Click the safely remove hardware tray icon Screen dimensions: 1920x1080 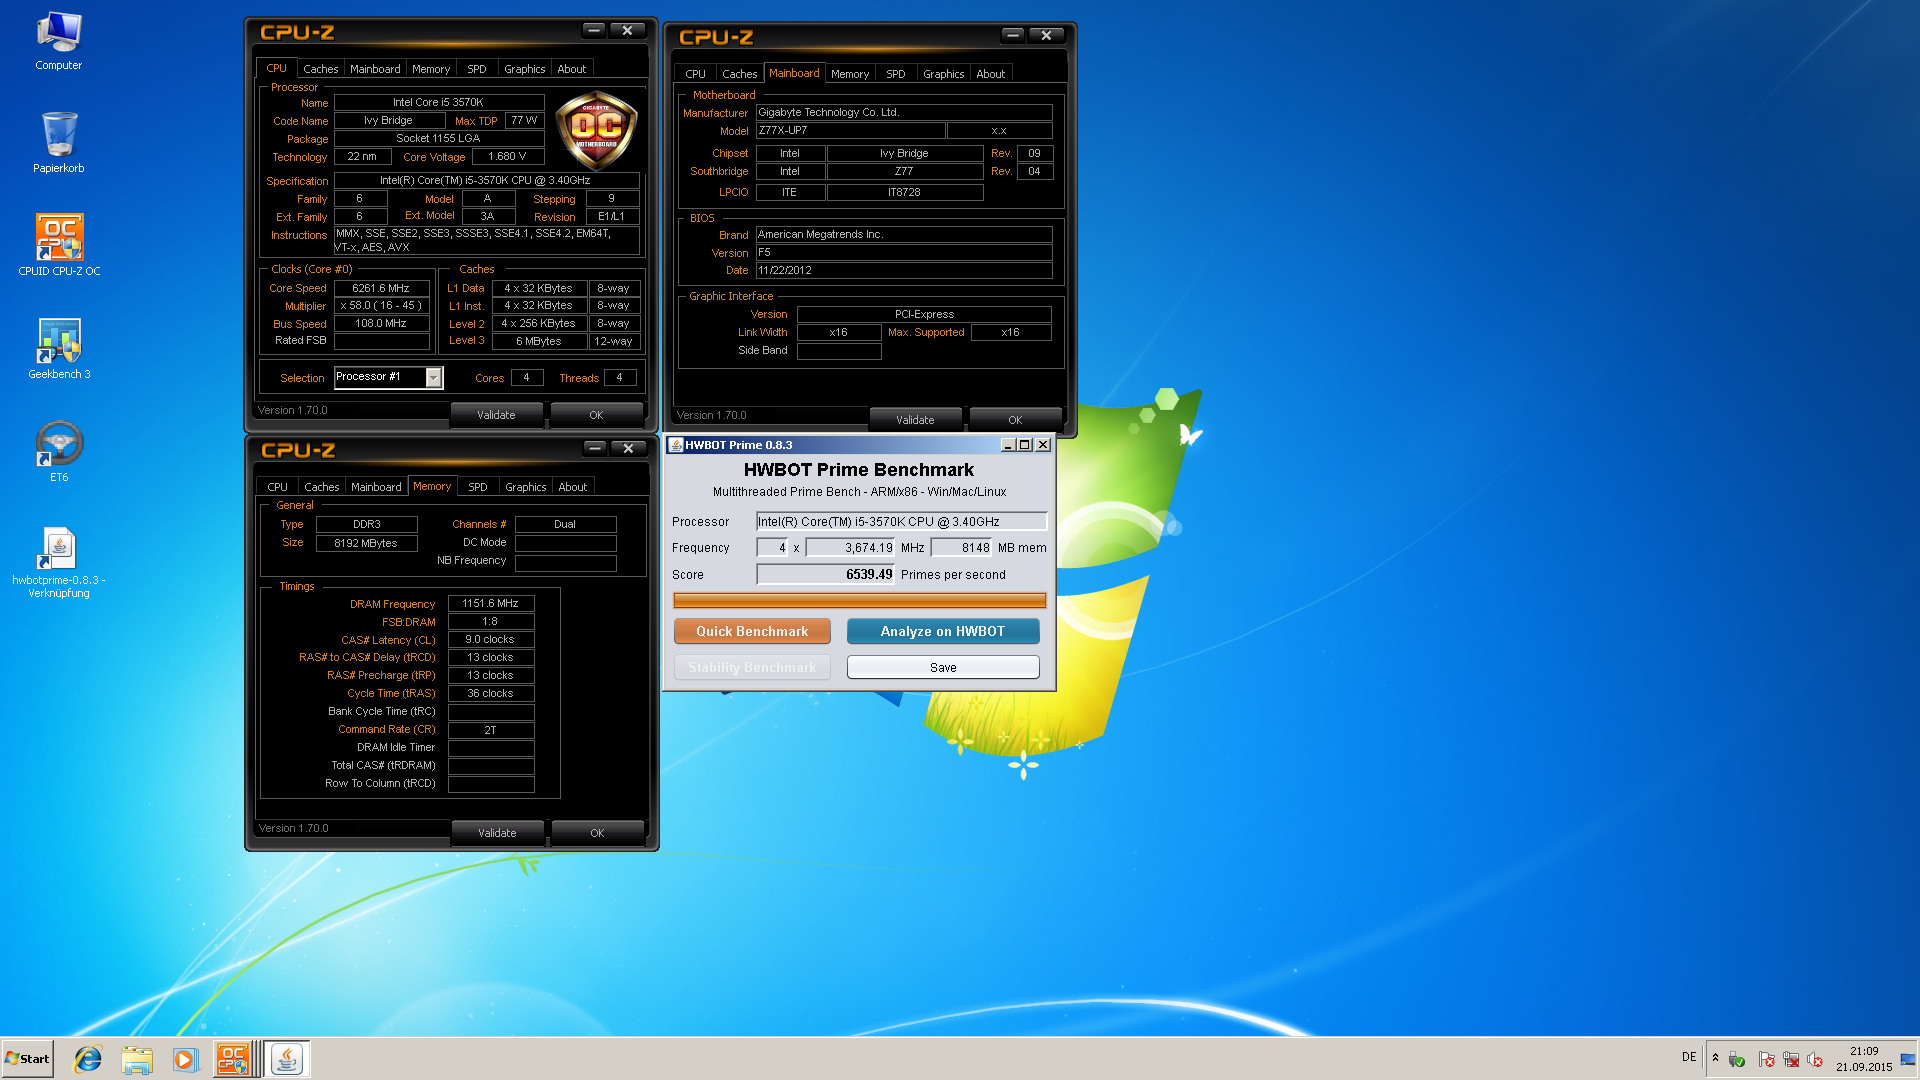pos(1737,1059)
